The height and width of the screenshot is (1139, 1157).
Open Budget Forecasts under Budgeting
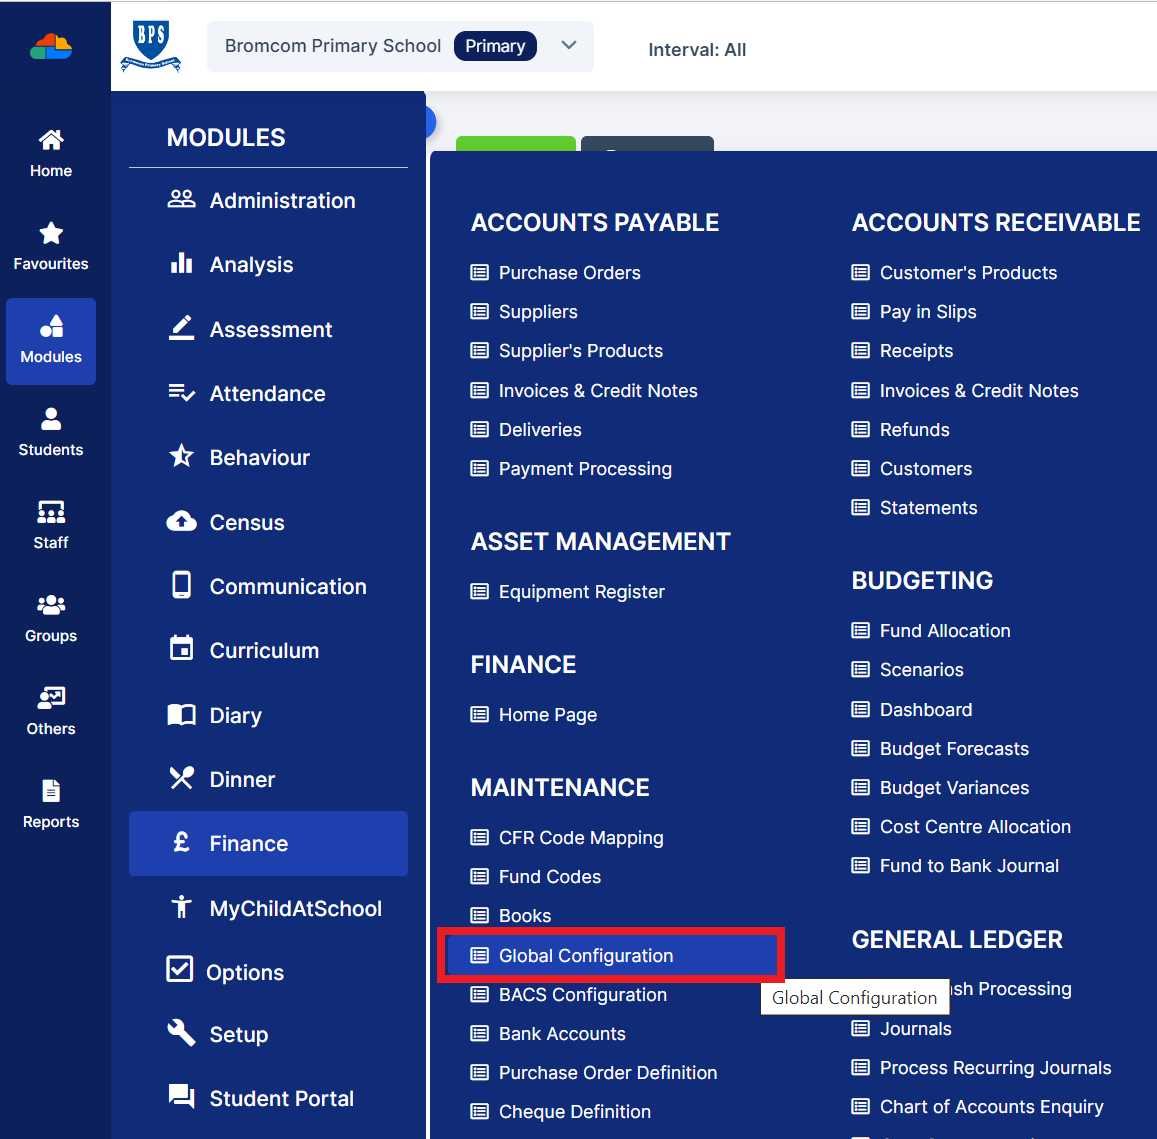(x=953, y=748)
